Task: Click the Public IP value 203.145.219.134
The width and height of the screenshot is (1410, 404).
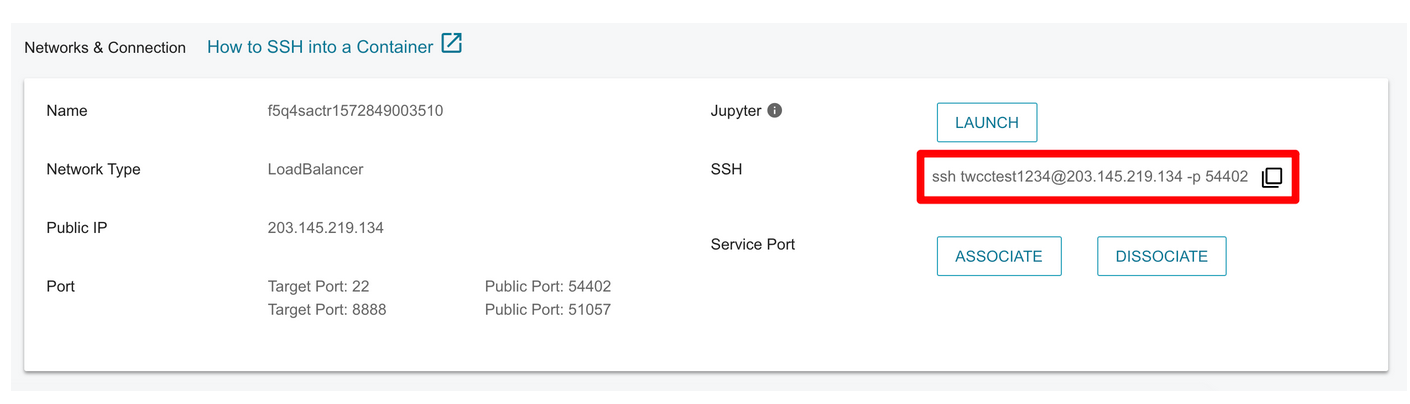Action: [x=326, y=228]
